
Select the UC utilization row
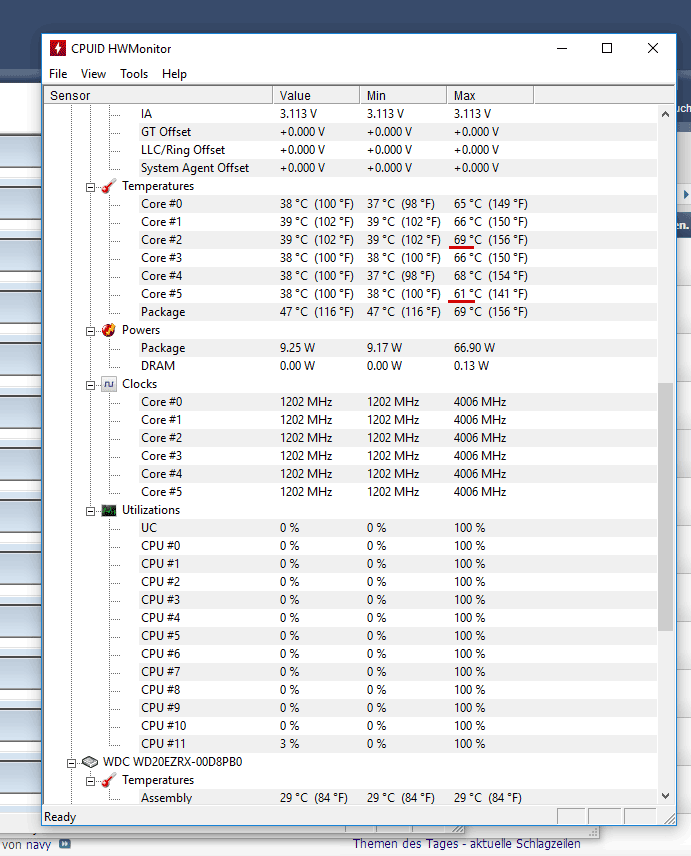[x=398, y=528]
